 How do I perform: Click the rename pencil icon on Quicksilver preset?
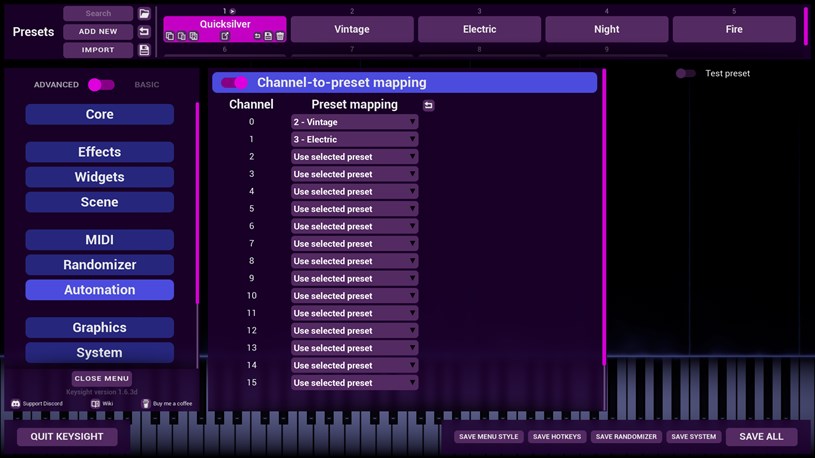[225, 36]
